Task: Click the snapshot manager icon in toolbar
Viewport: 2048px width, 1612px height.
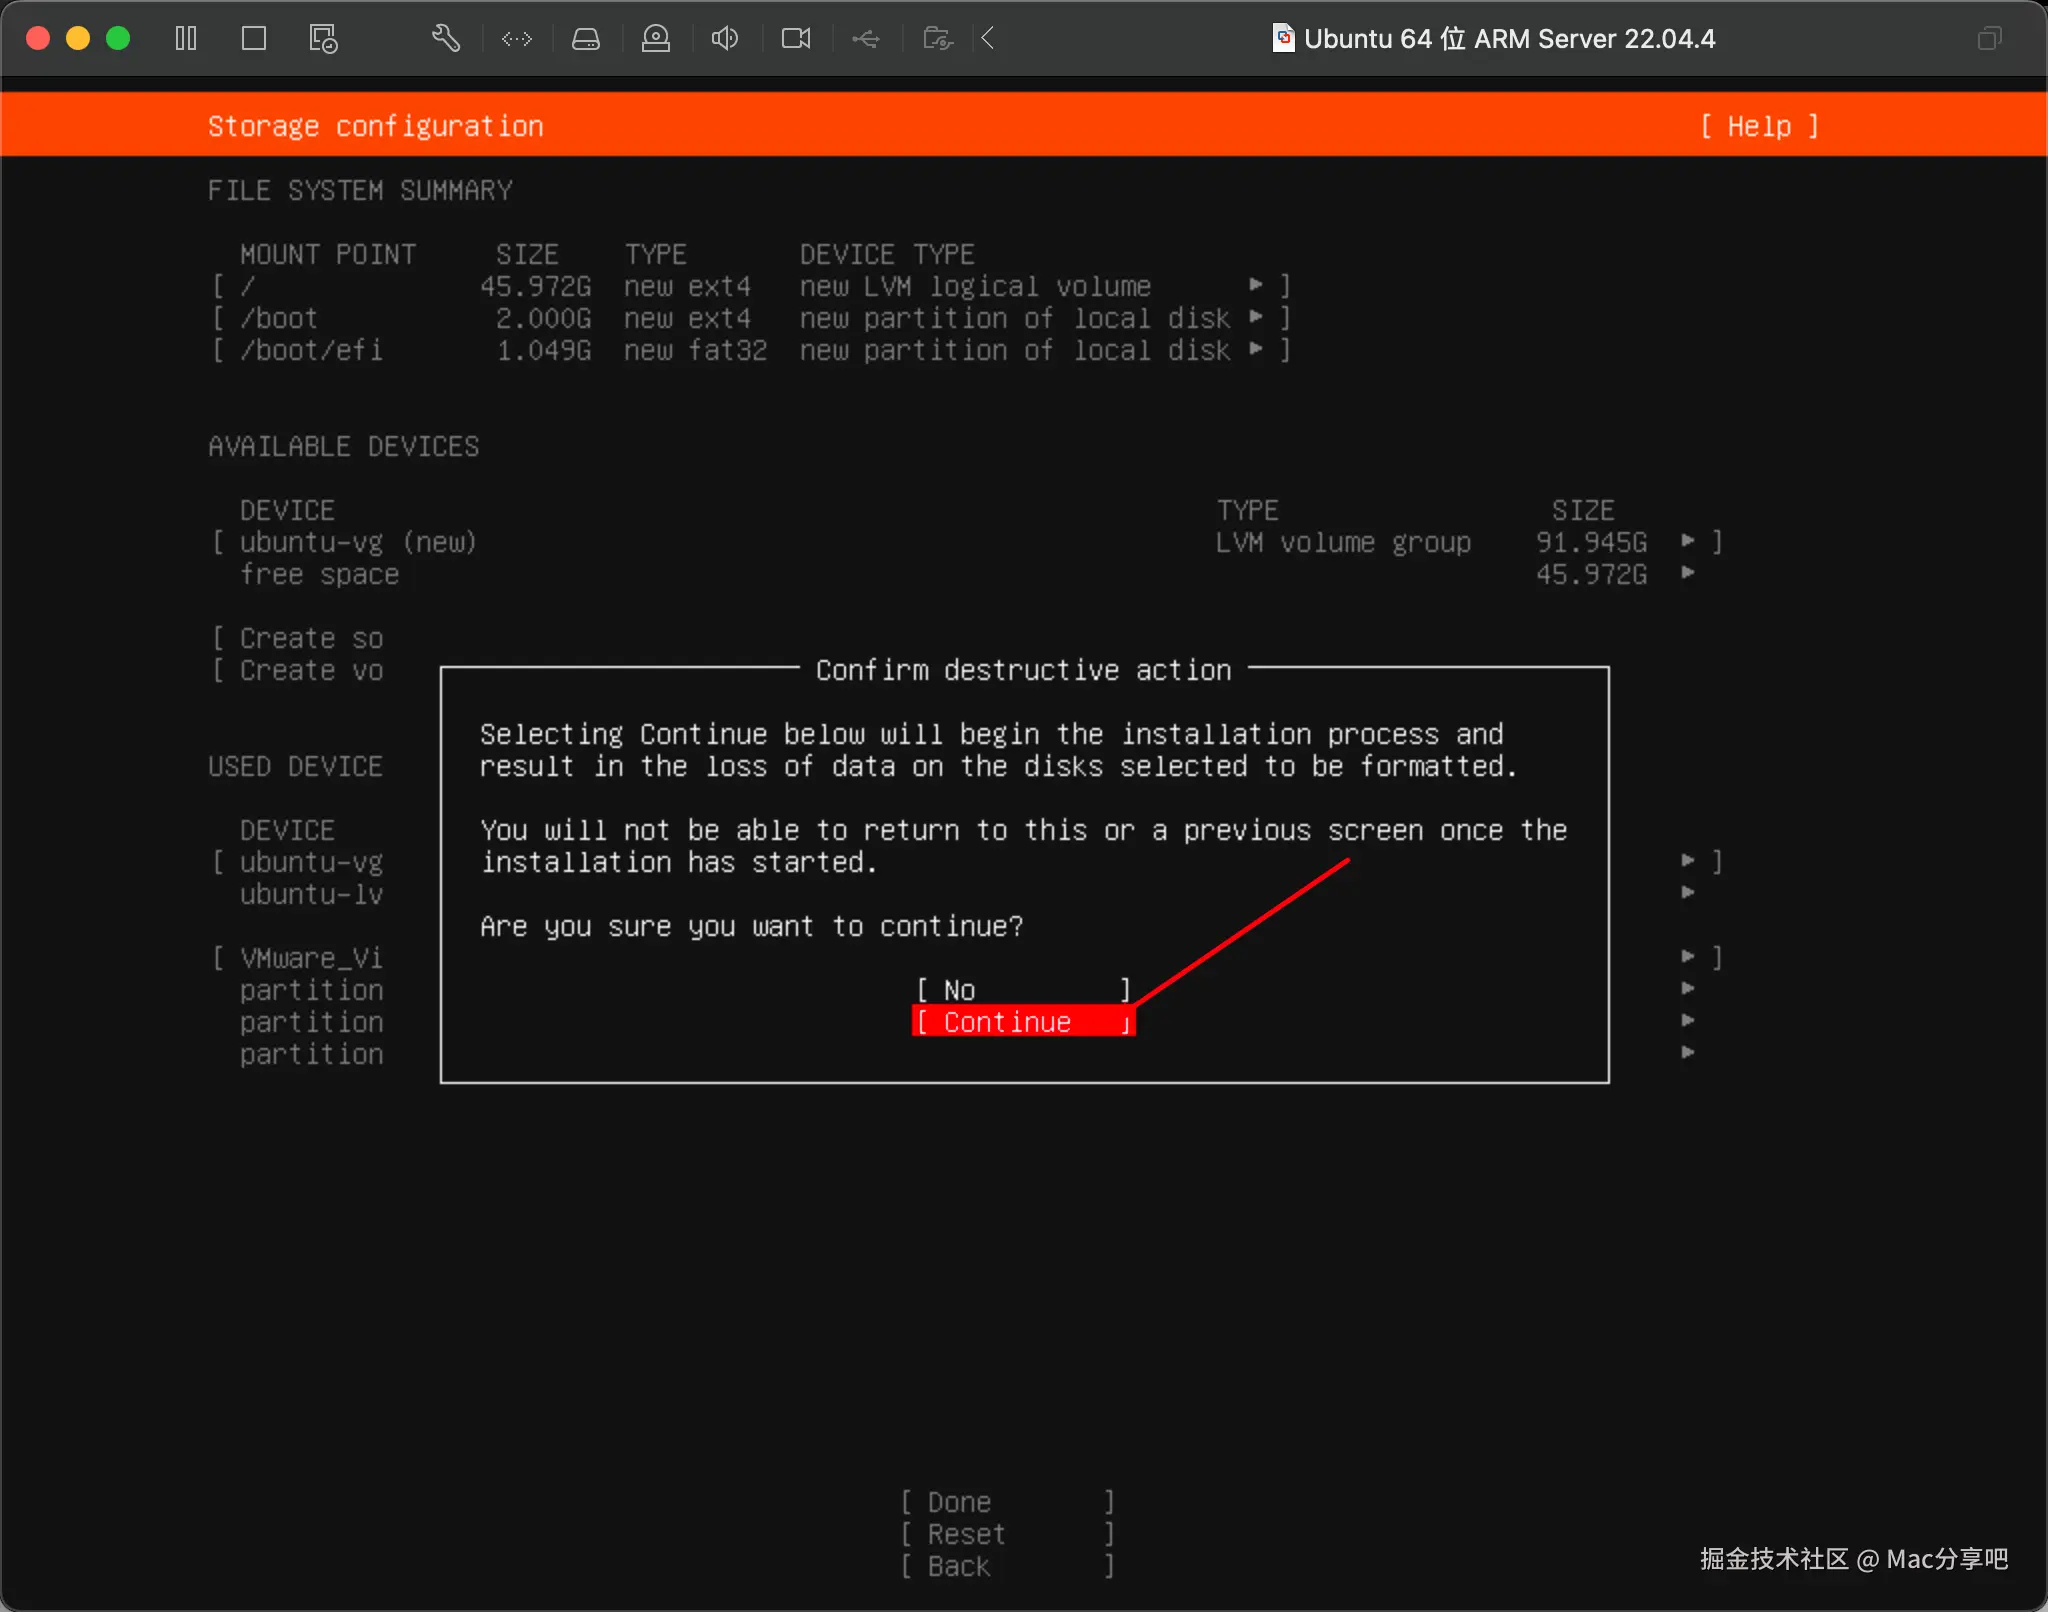Action: pyautogui.click(x=323, y=39)
